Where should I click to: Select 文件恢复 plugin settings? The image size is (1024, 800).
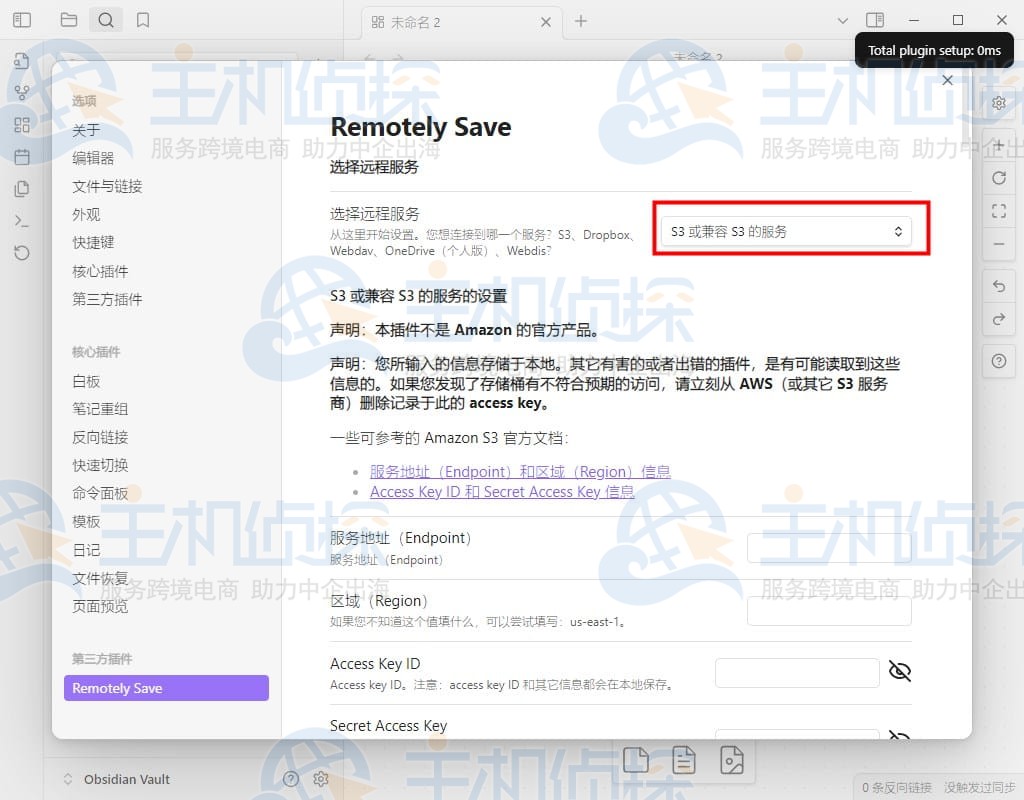coord(100,578)
